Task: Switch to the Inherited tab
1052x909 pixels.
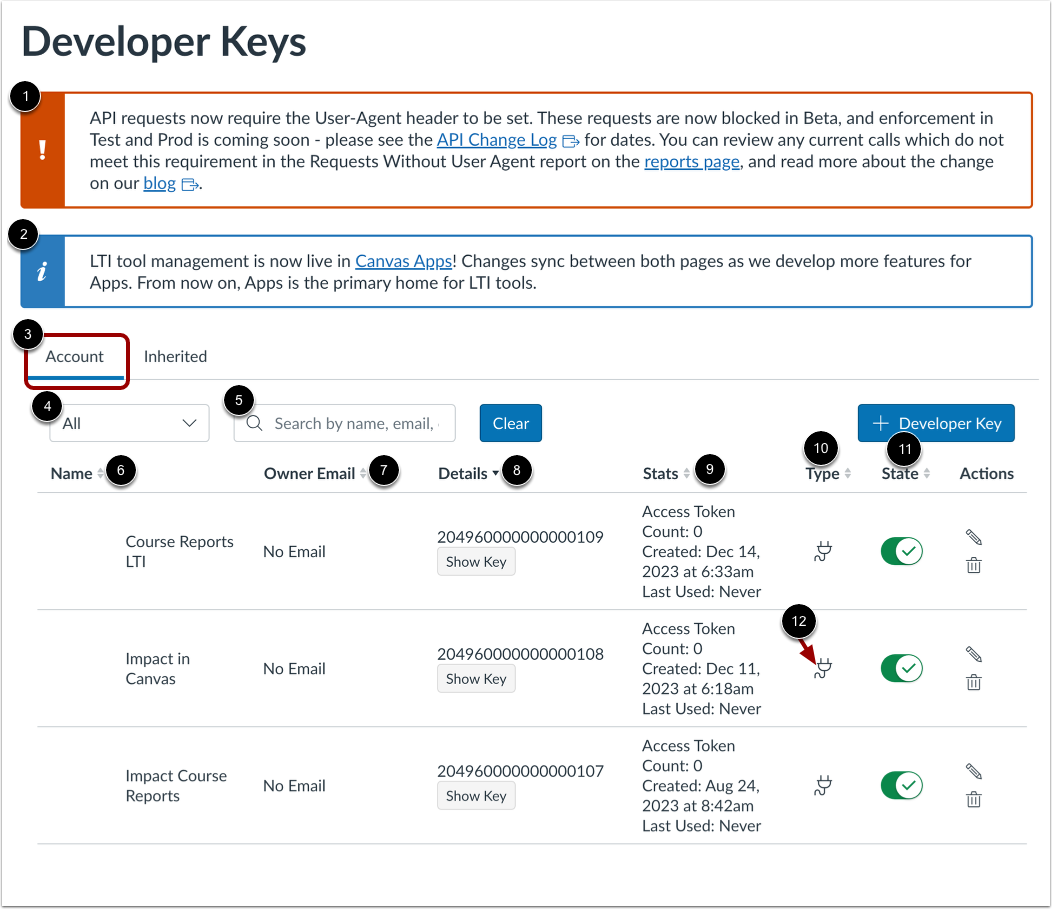Action: pyautogui.click(x=175, y=356)
